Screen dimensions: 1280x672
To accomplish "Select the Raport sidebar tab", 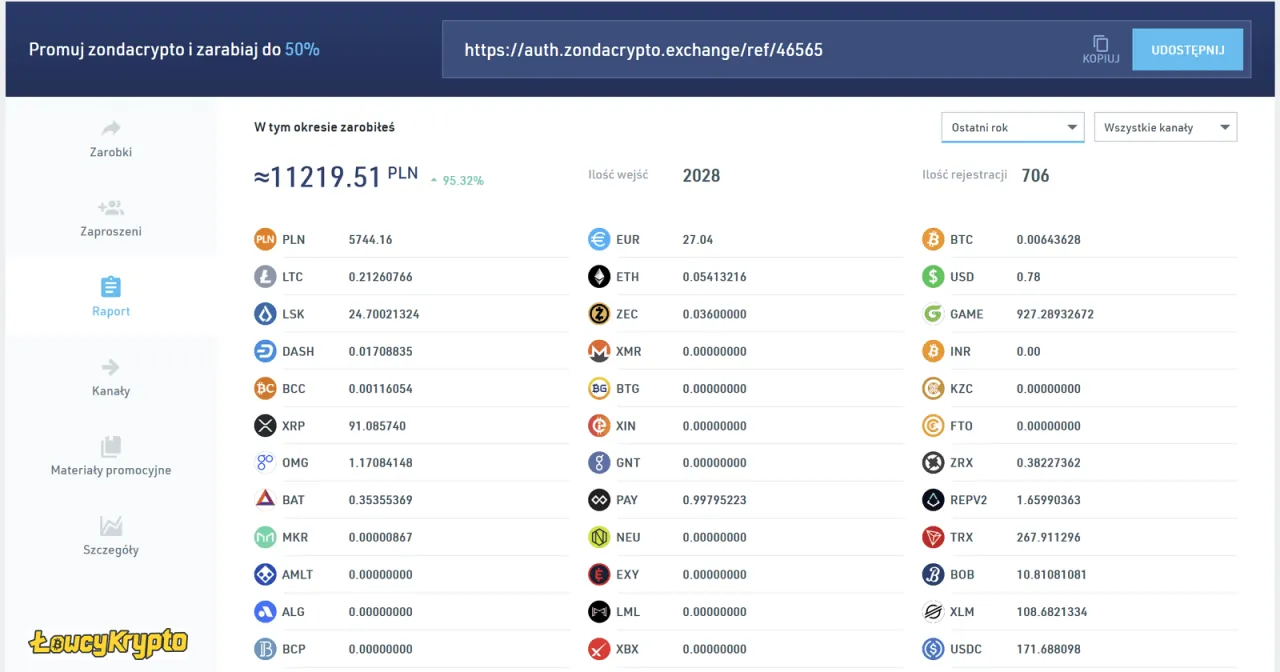I will [111, 298].
